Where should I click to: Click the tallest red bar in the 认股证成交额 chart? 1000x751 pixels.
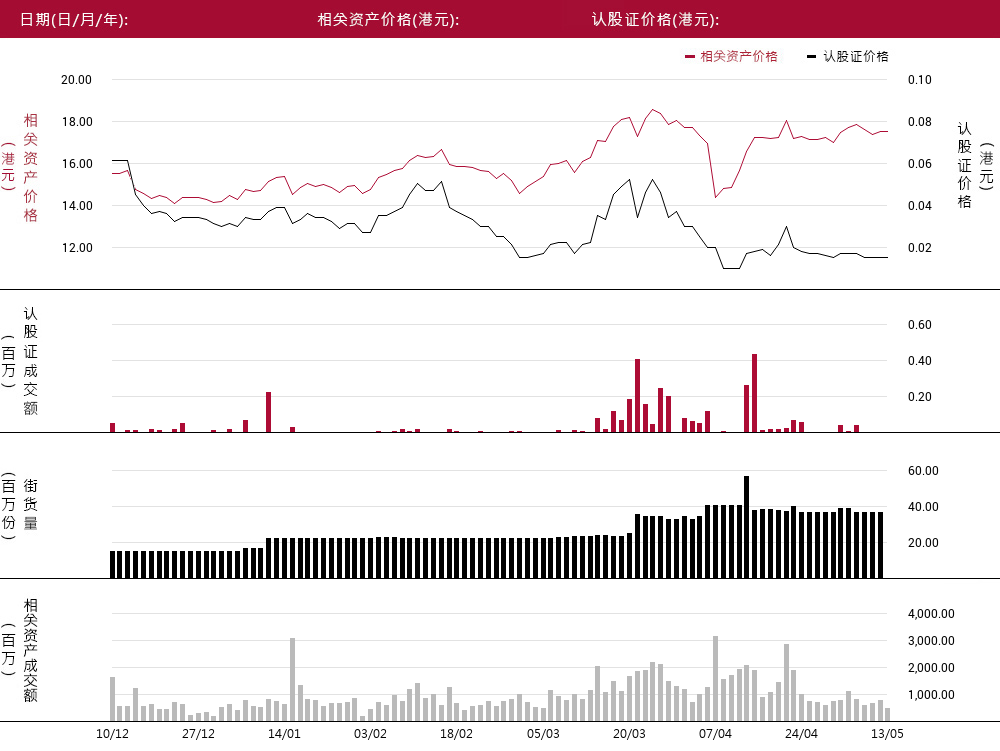[754, 393]
